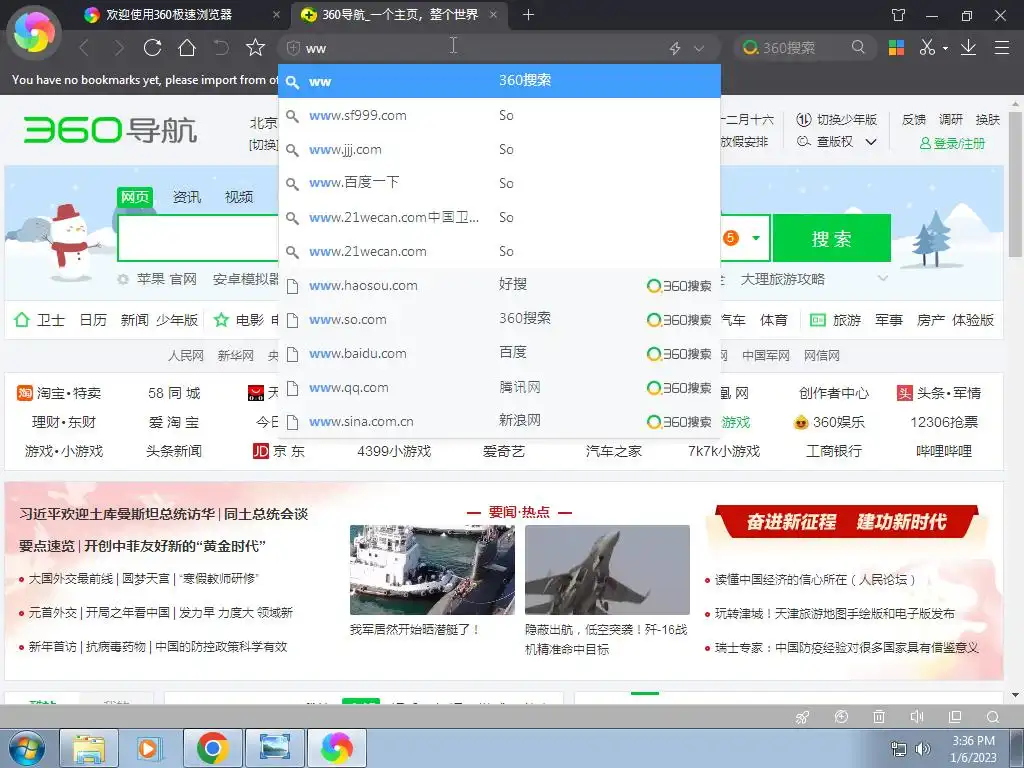Open the submarine news thumbnail
The height and width of the screenshot is (768, 1024).
432,569
